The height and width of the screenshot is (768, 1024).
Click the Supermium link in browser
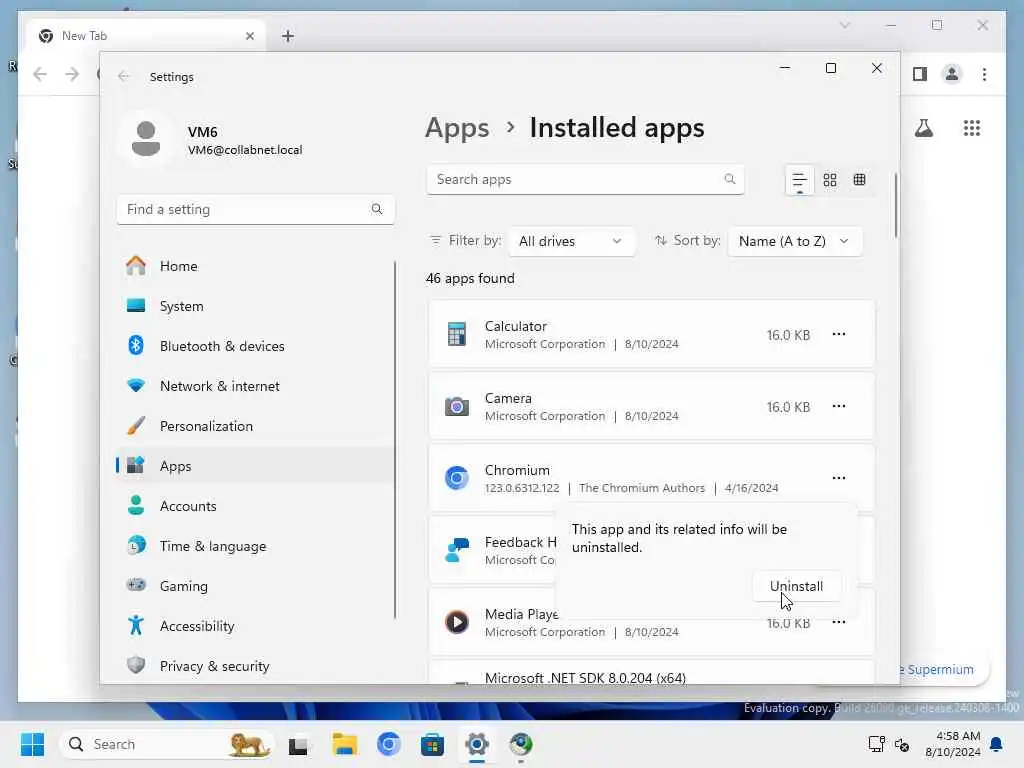tap(940, 669)
